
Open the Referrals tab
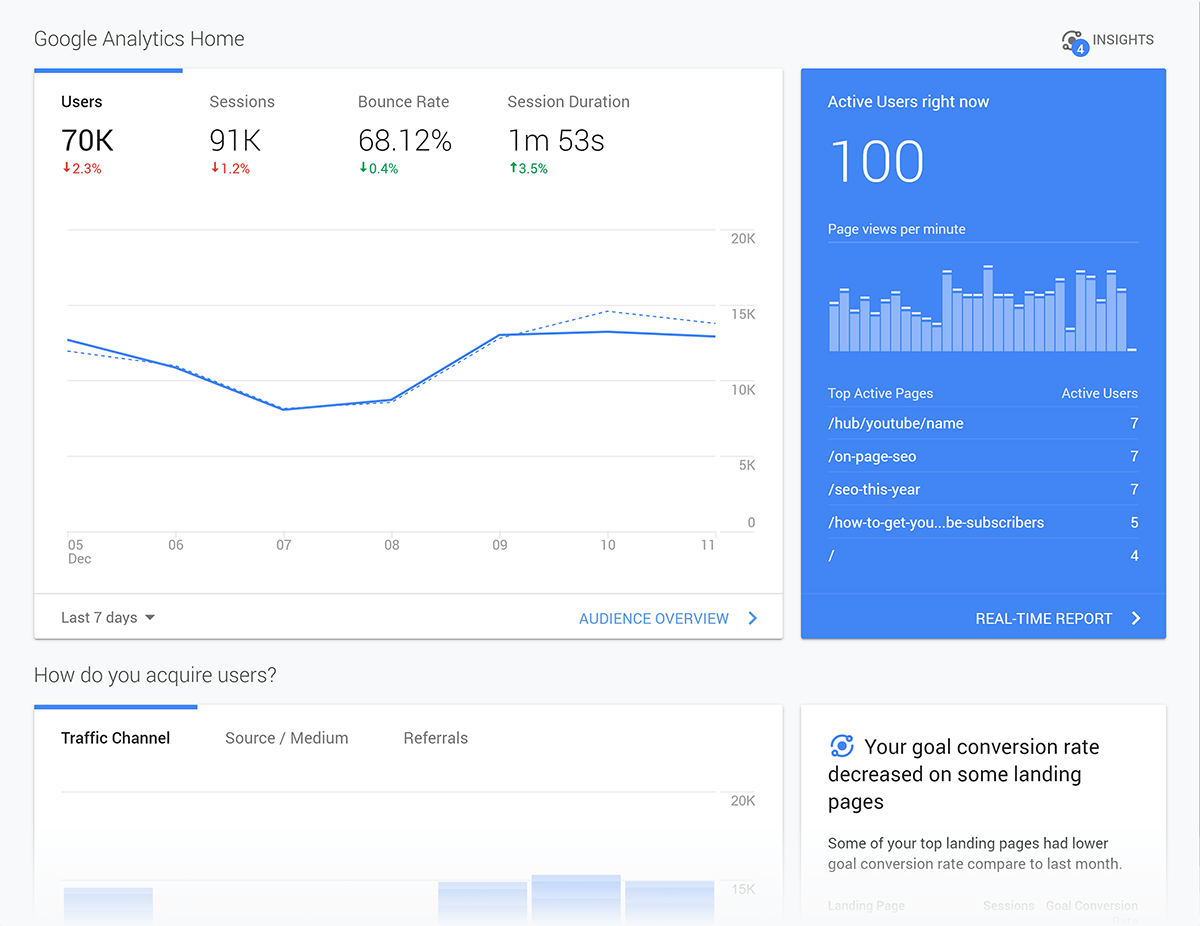[435, 737]
